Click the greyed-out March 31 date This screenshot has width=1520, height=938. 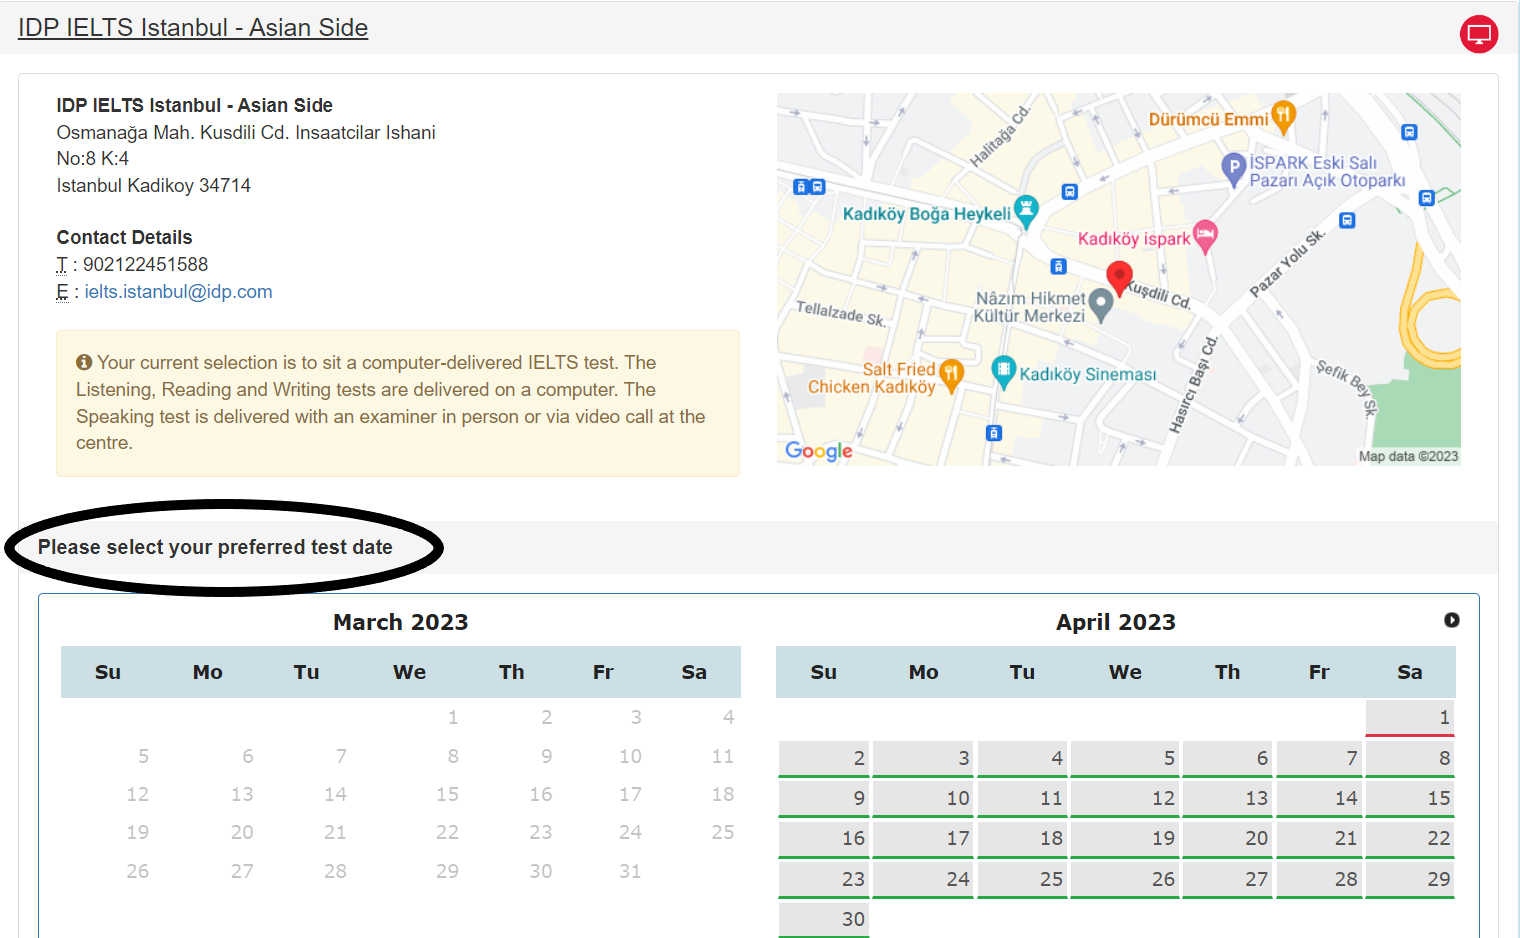click(630, 871)
